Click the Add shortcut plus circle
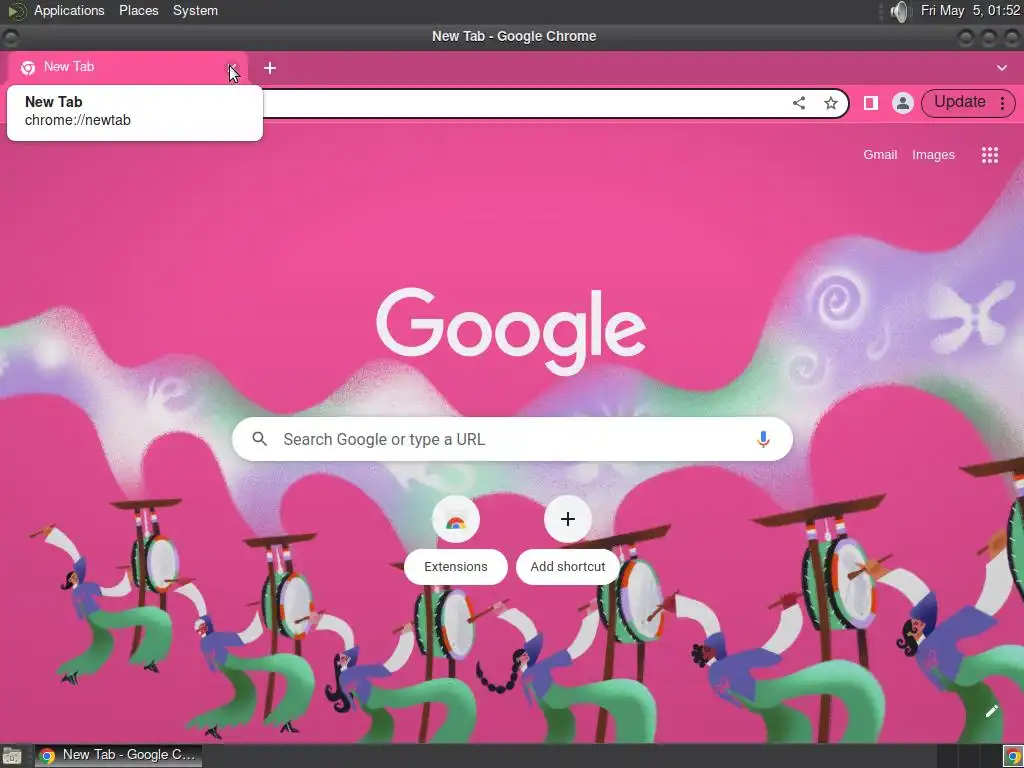Viewport: 1024px width, 768px height. (568, 519)
